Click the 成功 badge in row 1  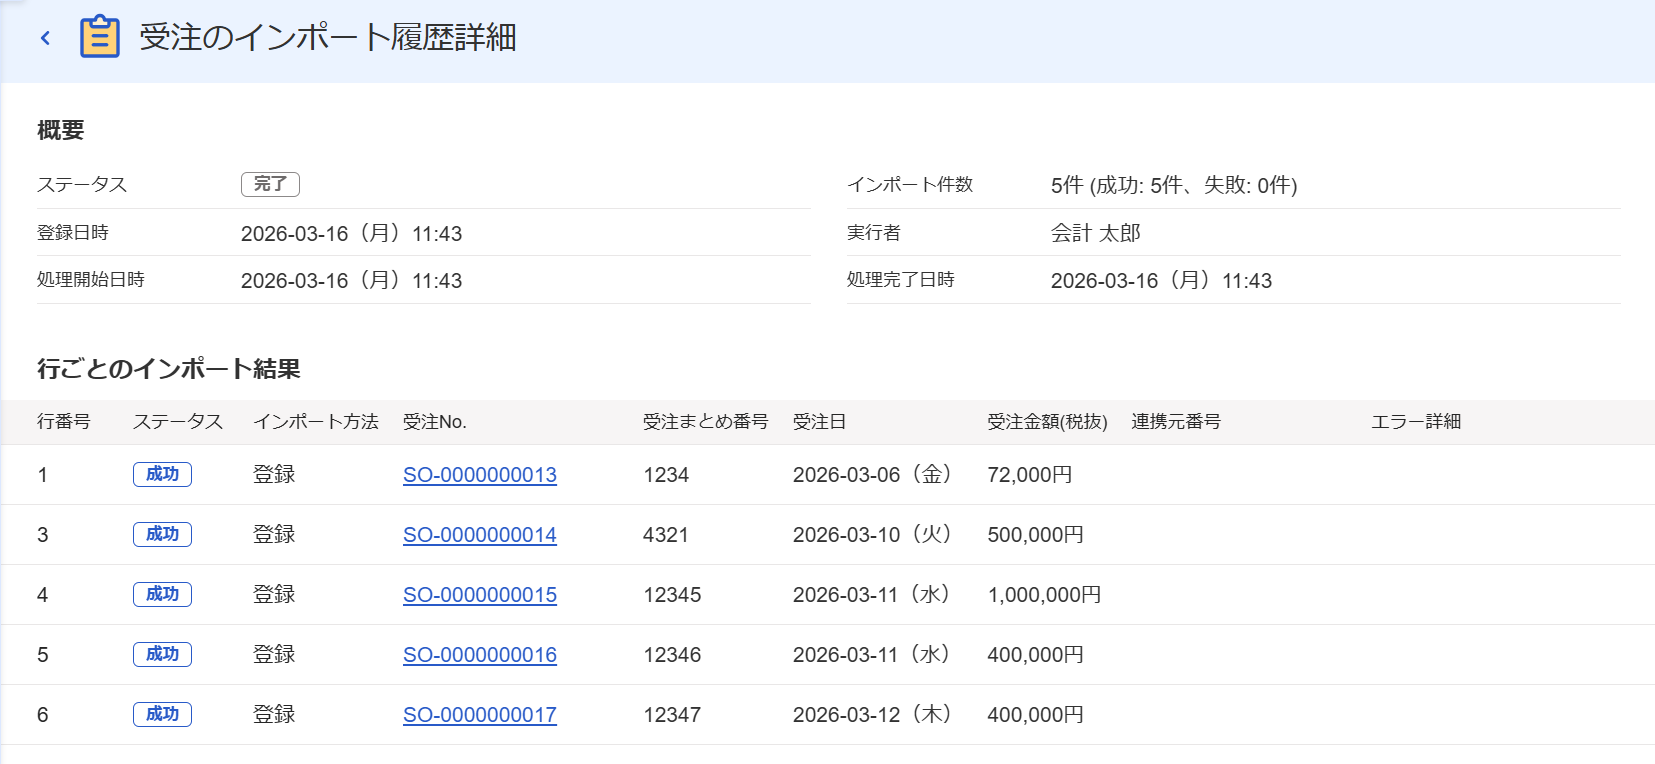click(162, 474)
